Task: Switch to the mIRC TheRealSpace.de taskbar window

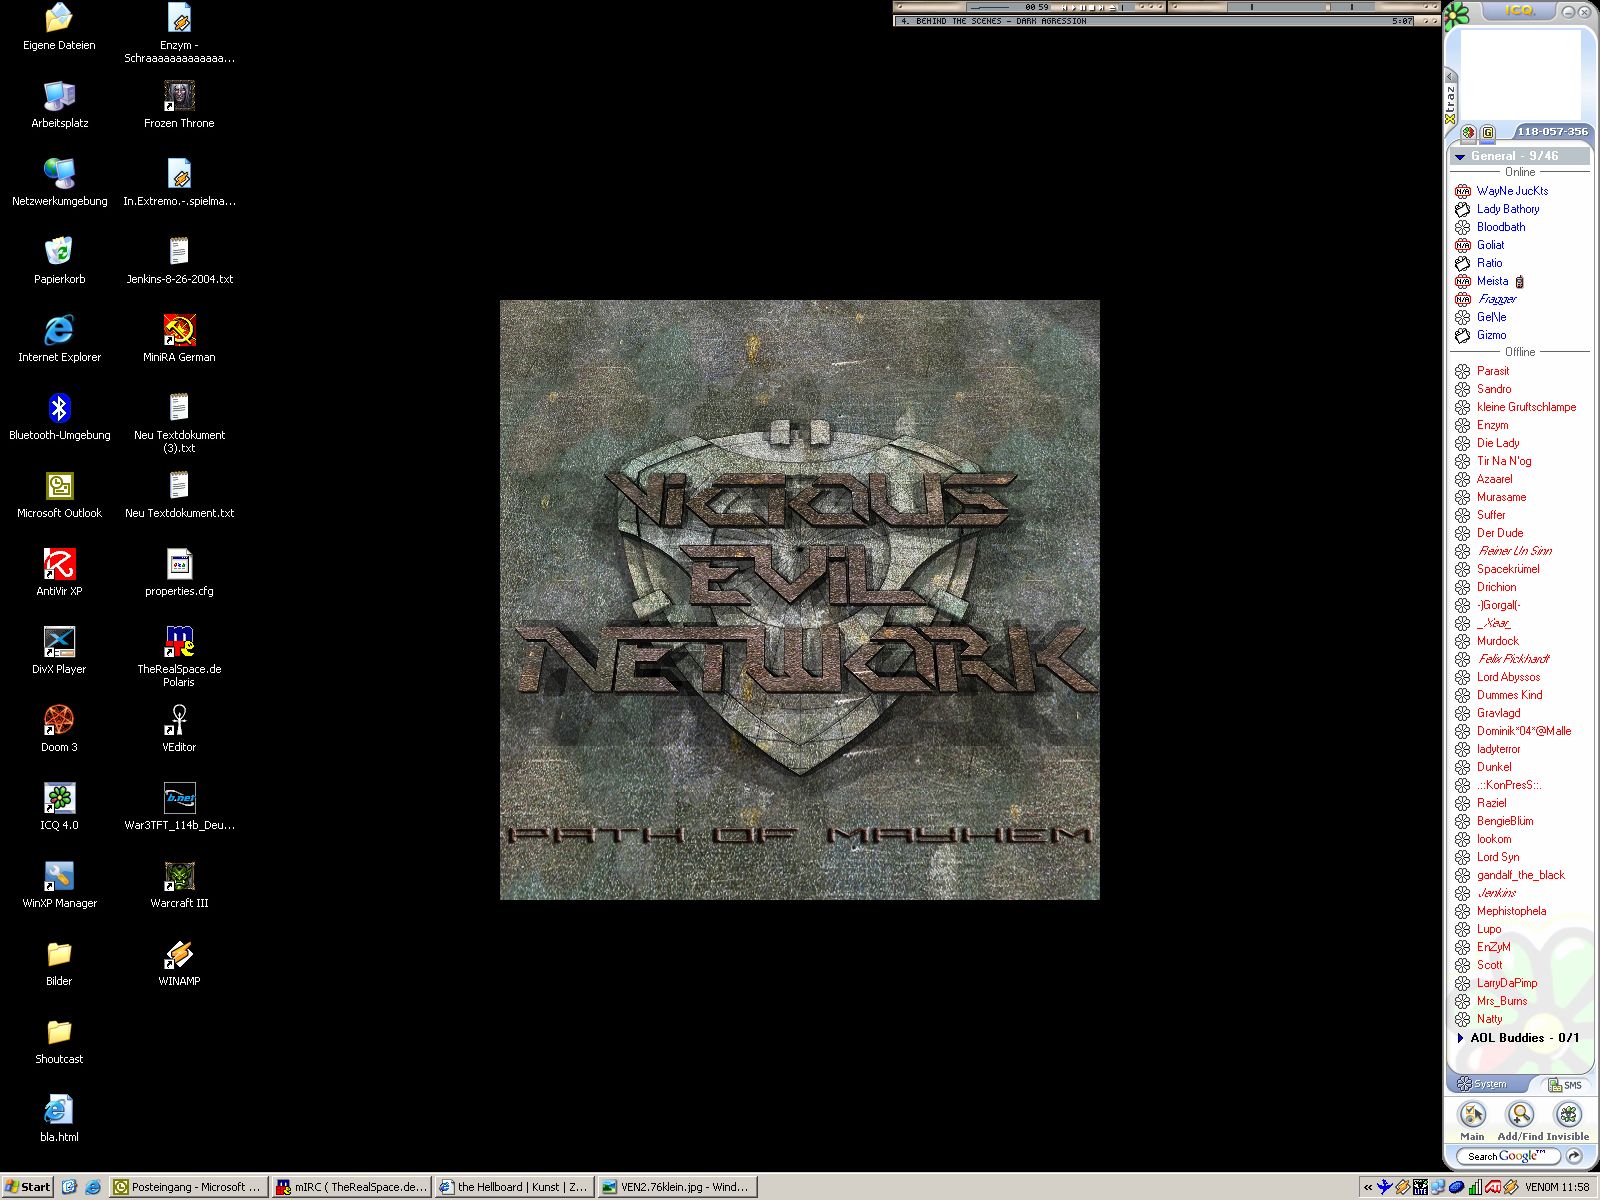Action: [x=352, y=1187]
